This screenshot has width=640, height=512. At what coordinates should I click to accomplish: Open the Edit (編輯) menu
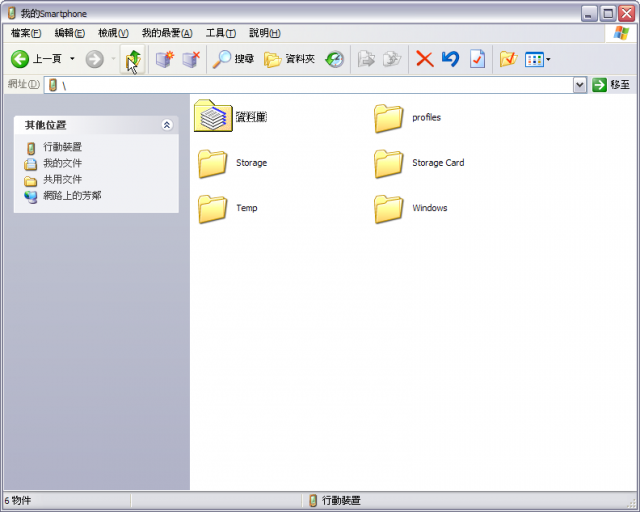(70, 33)
